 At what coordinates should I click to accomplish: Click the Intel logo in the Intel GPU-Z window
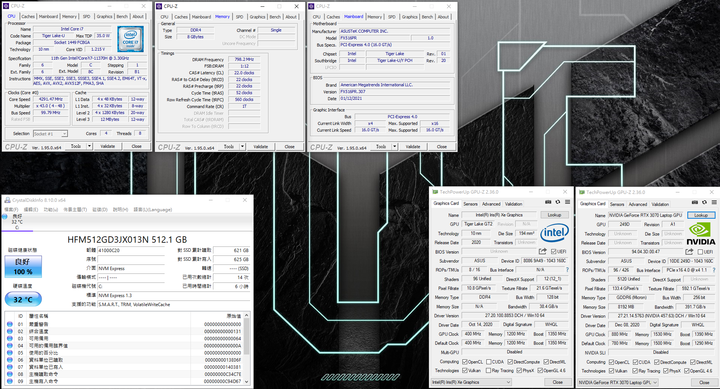pos(554,232)
